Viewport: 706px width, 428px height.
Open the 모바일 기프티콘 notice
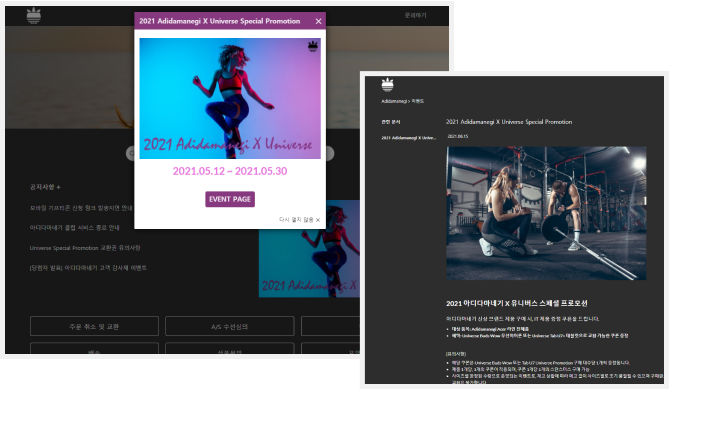(x=81, y=208)
